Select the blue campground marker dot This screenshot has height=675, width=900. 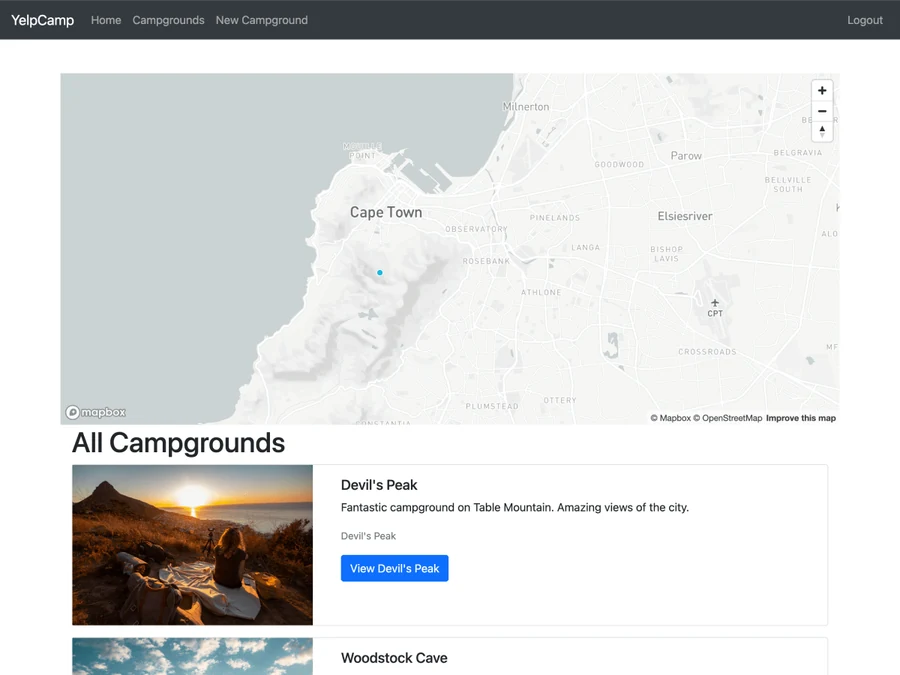tap(379, 273)
